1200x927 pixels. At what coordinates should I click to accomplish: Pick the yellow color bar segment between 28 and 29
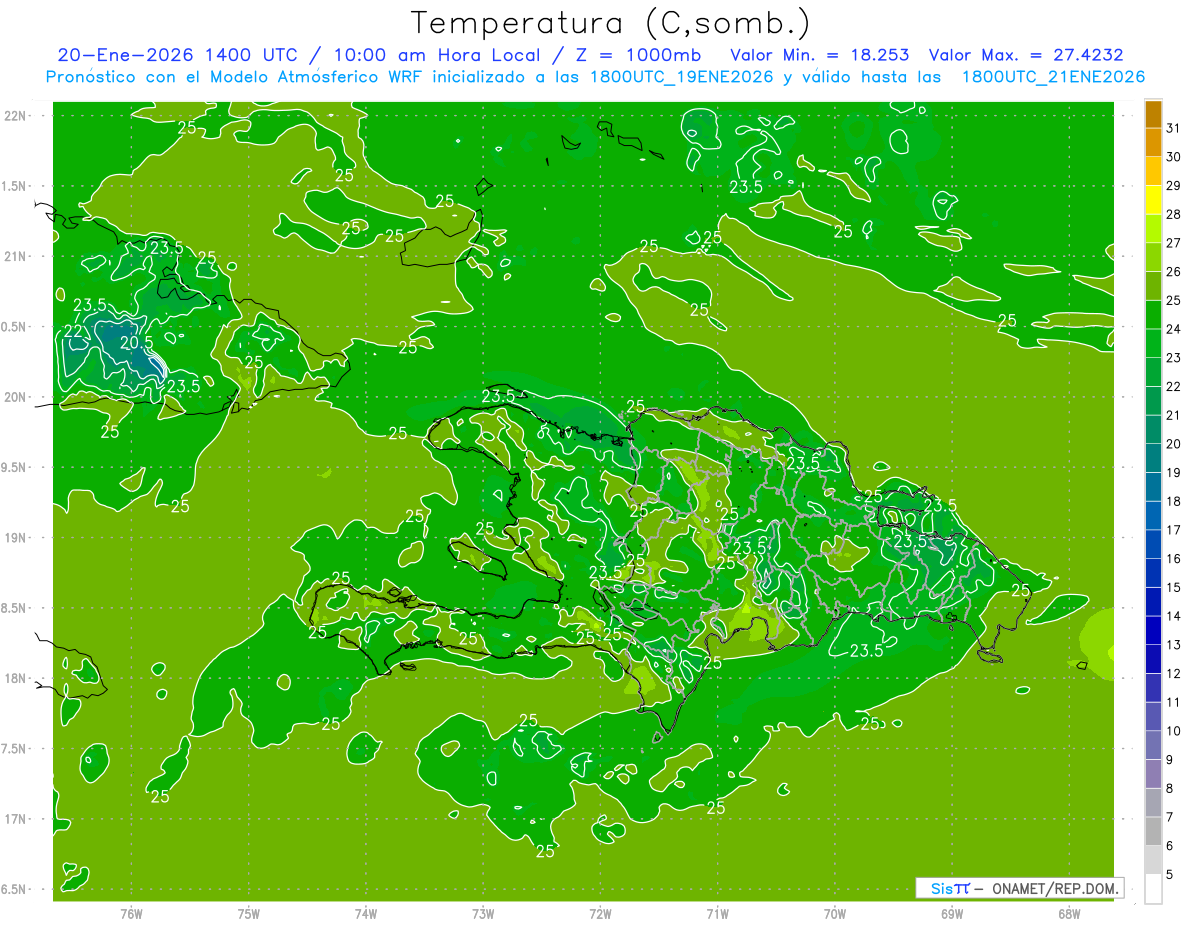click(1153, 200)
